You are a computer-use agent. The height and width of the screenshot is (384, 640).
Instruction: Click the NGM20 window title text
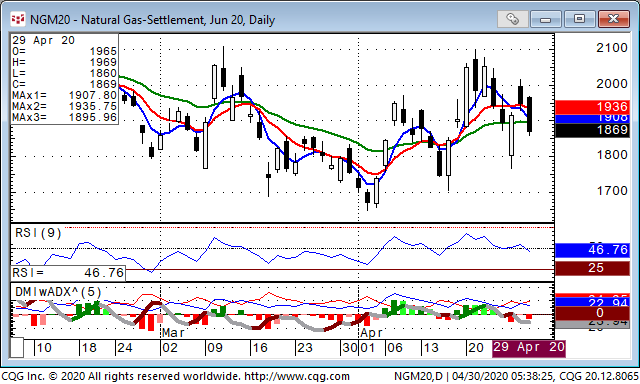pos(152,20)
